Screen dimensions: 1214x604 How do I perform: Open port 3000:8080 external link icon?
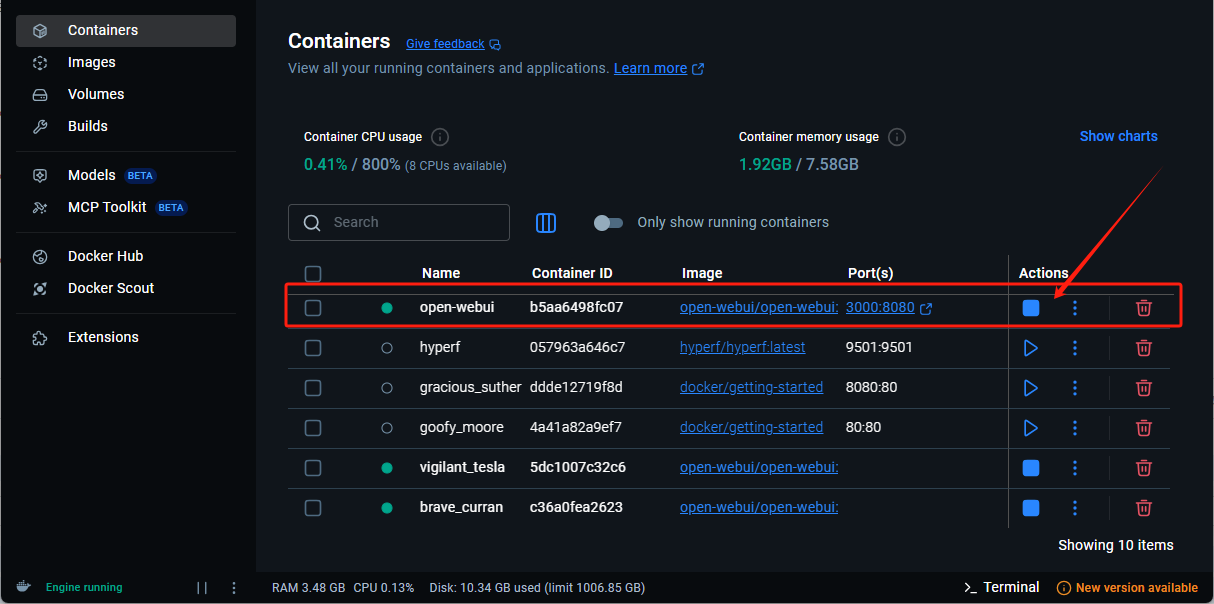point(926,309)
